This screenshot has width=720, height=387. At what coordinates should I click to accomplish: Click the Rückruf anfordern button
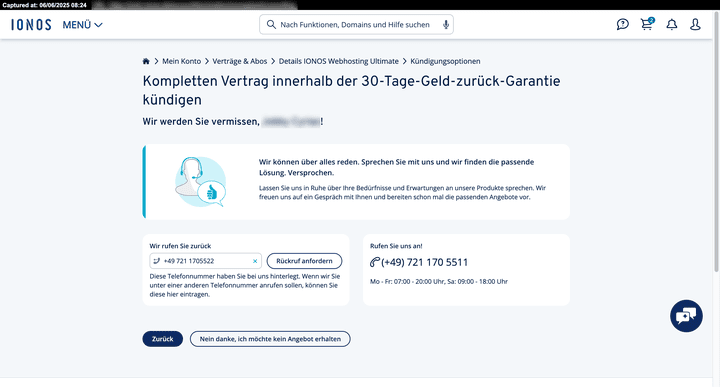(304, 261)
